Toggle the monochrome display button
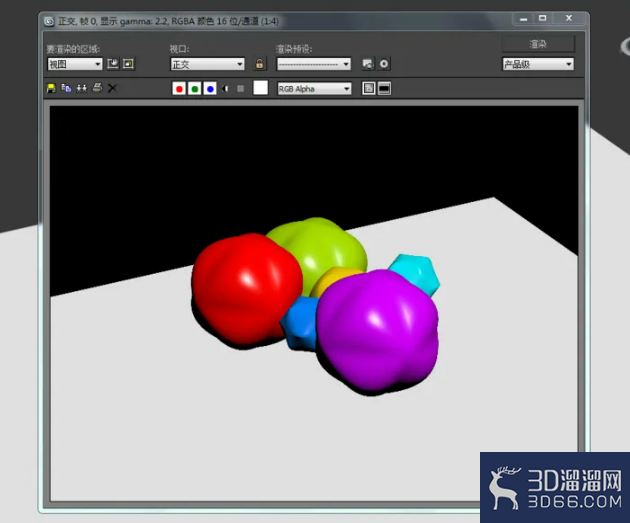This screenshot has height=523, width=630. (240, 88)
